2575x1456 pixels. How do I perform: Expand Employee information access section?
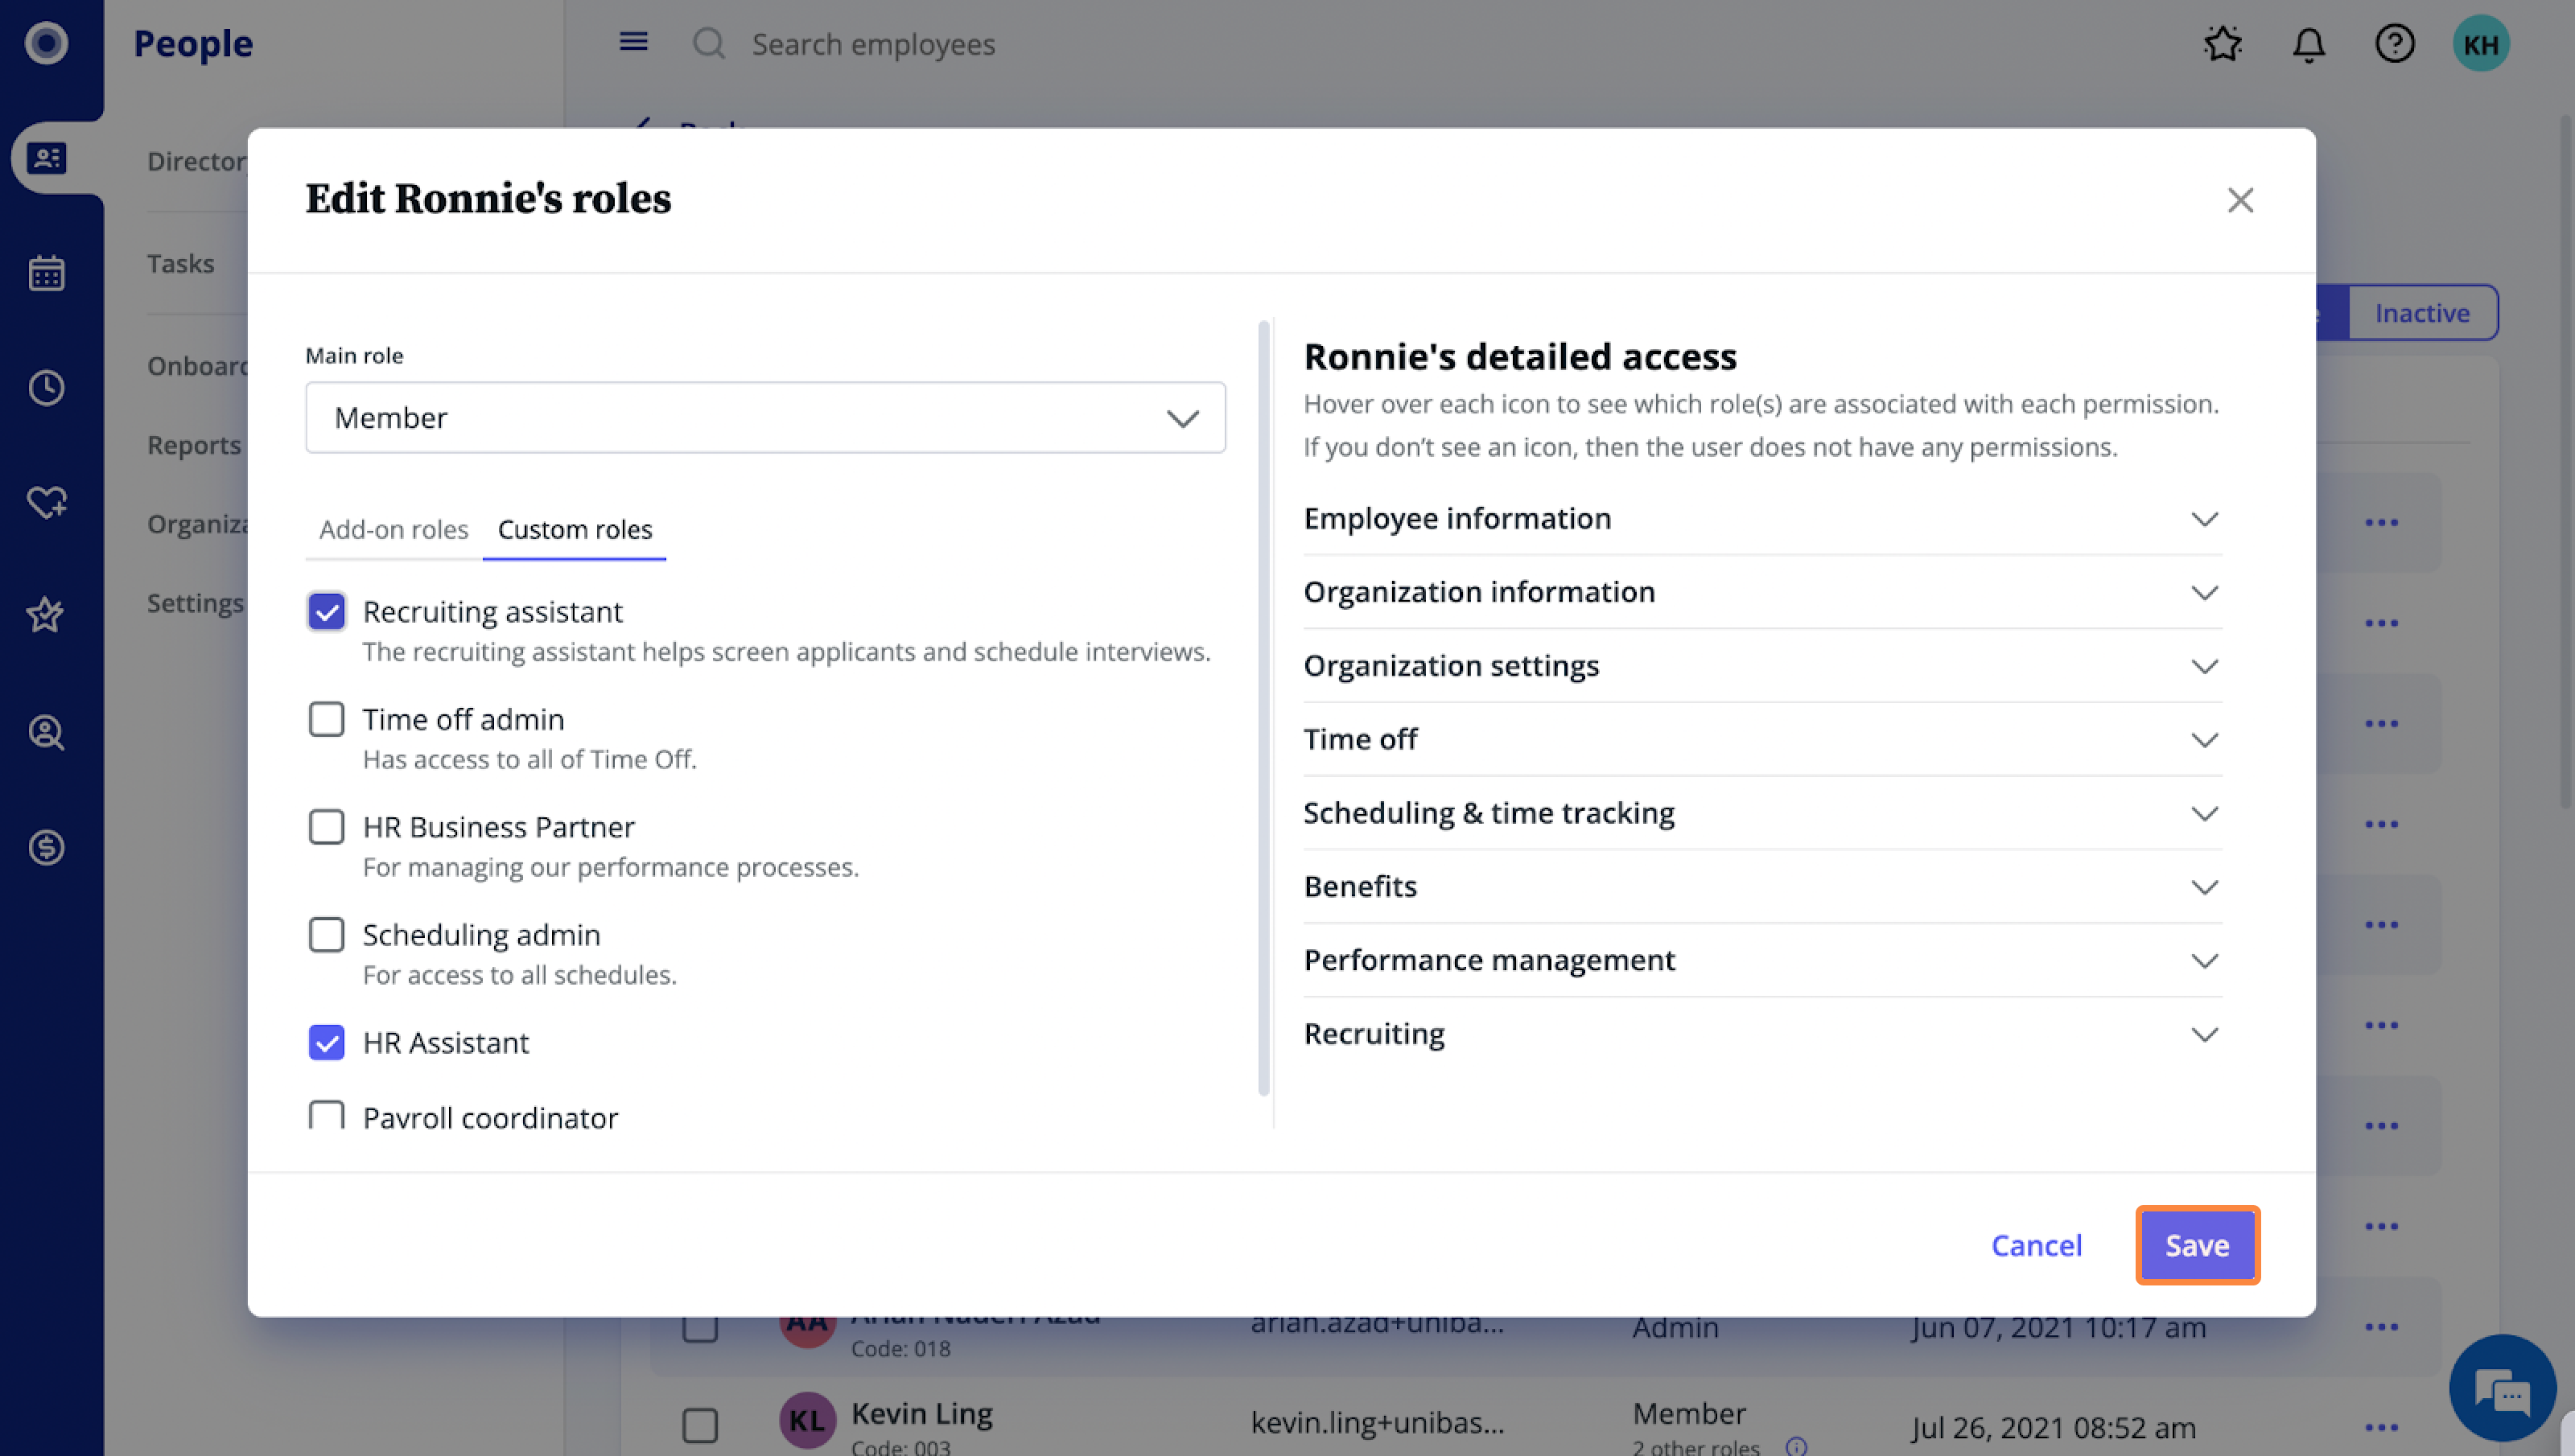pyautogui.click(x=1762, y=518)
